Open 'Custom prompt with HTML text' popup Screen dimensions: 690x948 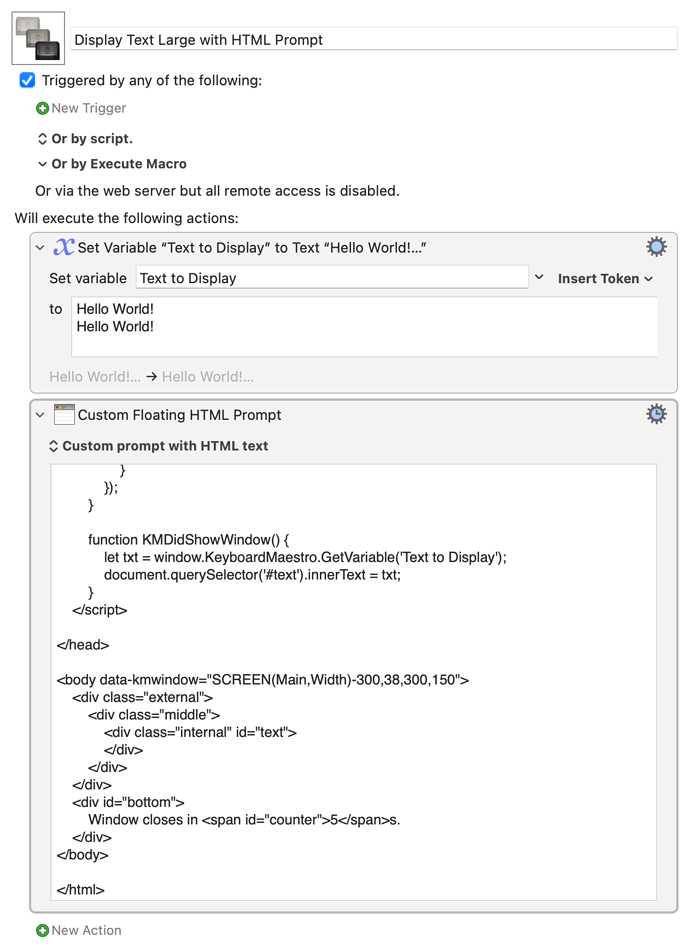point(158,446)
